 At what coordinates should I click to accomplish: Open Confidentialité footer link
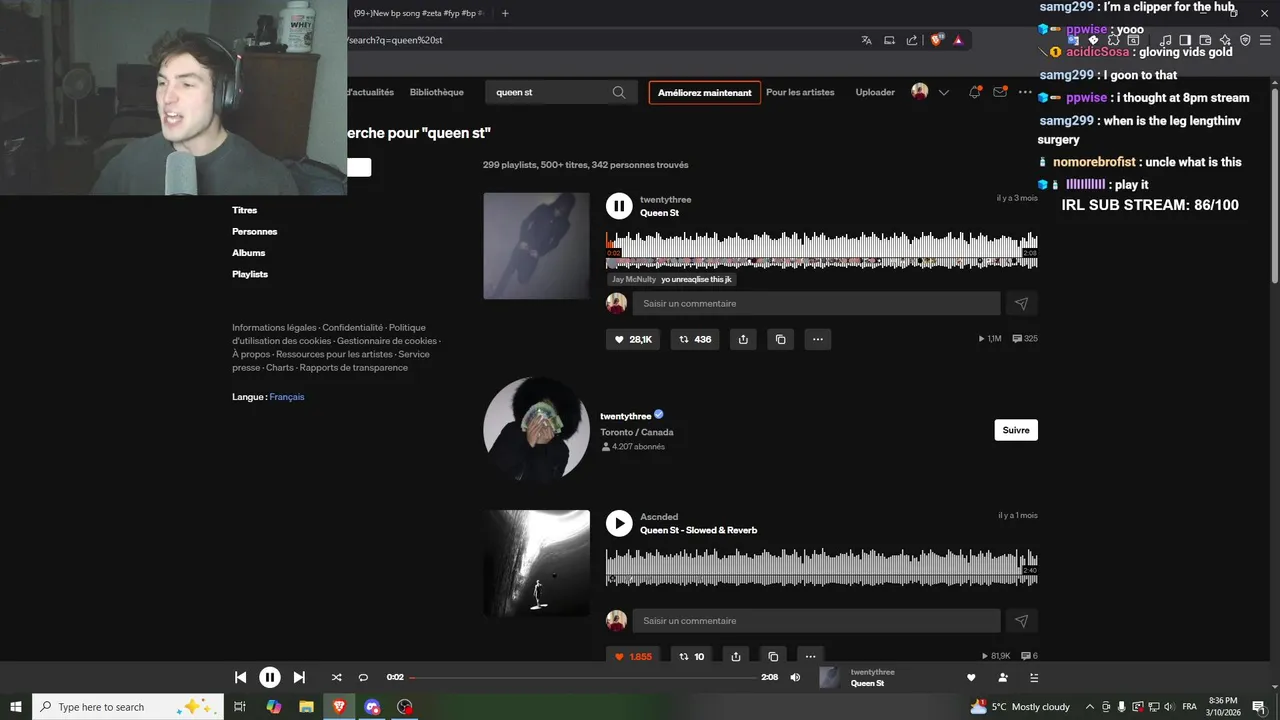pos(353,327)
